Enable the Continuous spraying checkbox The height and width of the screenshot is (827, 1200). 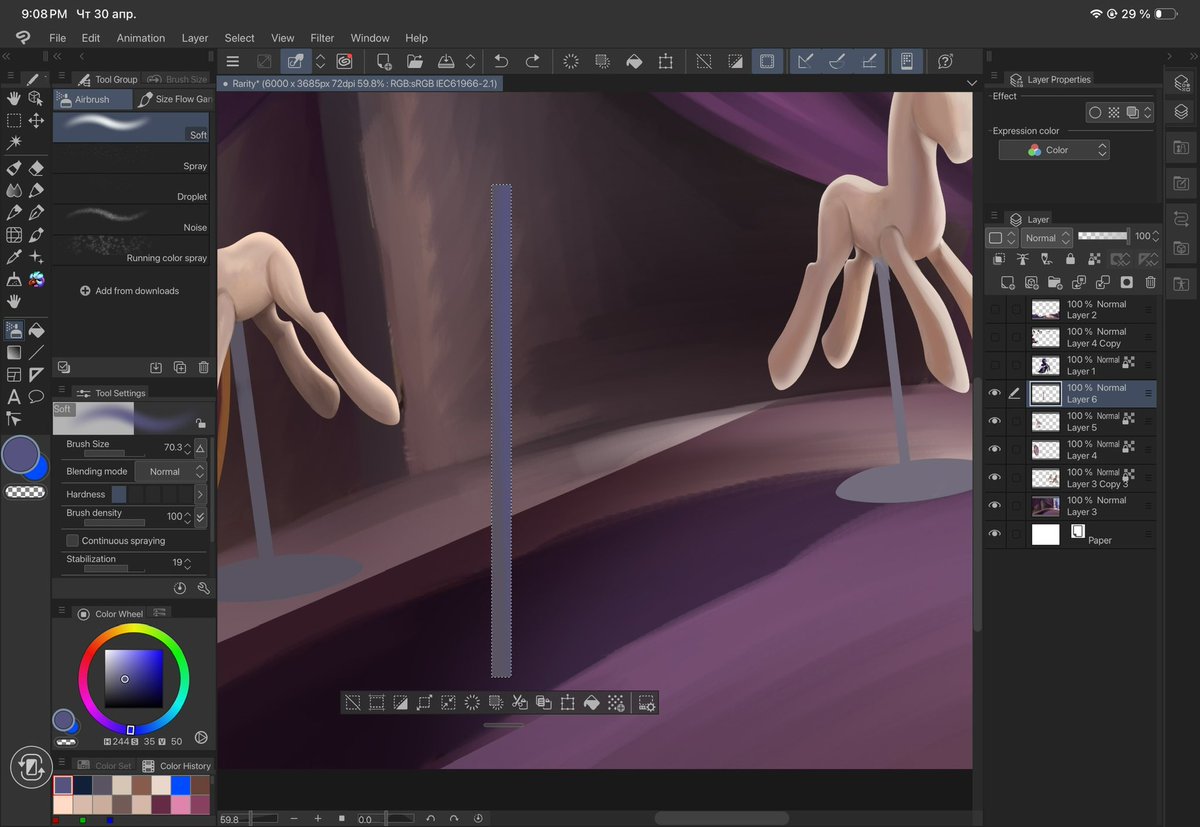point(72,541)
